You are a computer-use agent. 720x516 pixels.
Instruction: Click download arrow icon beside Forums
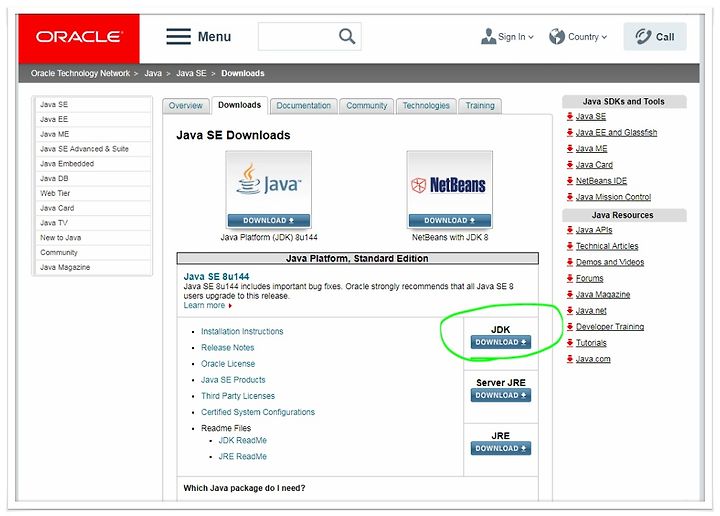point(570,278)
